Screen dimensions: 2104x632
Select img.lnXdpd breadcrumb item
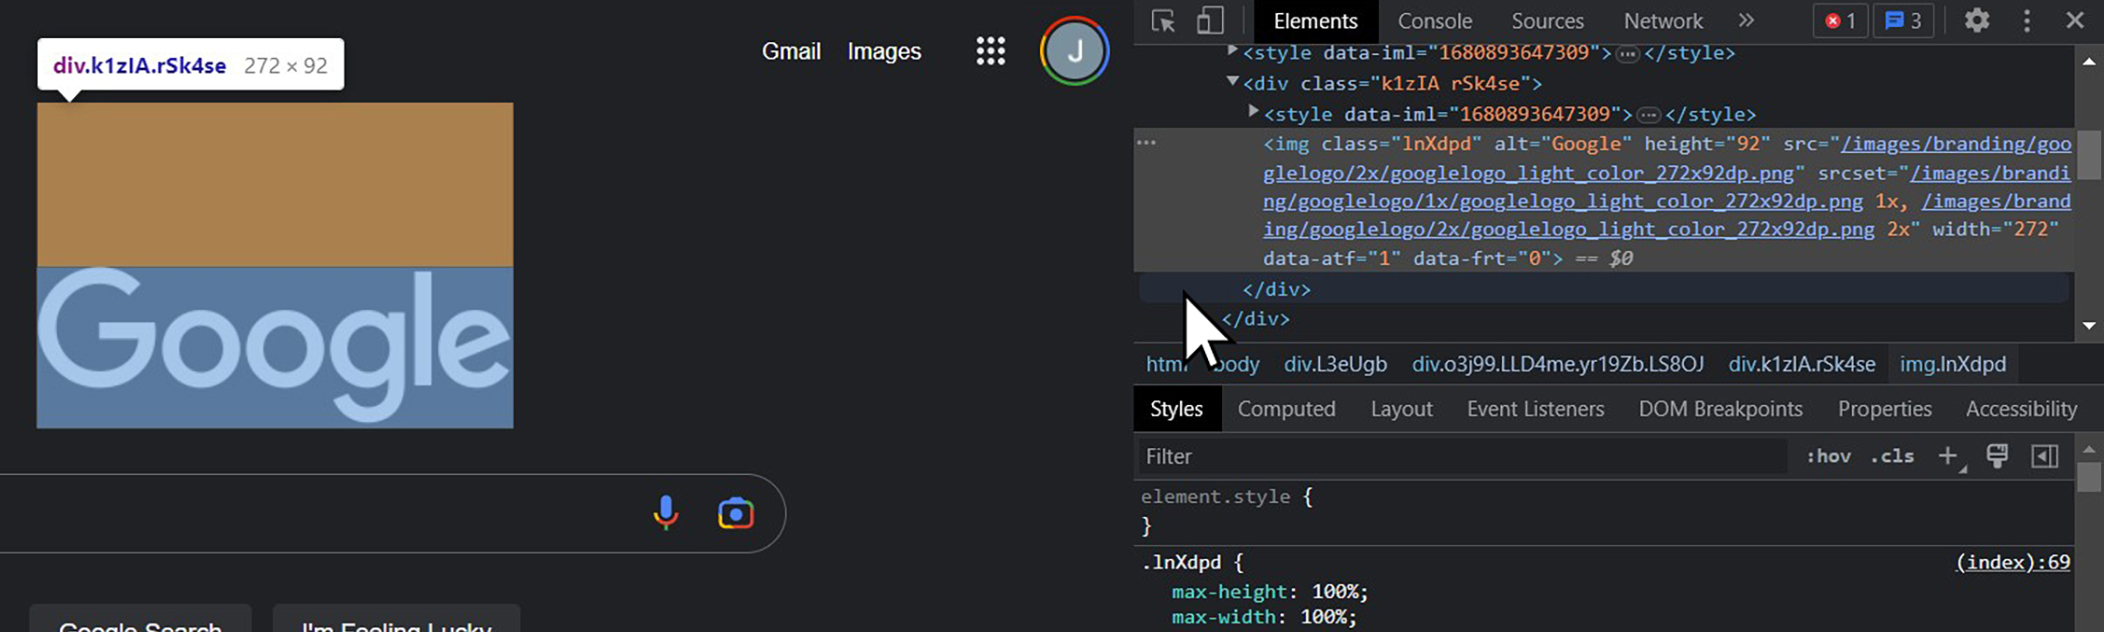(x=1952, y=364)
